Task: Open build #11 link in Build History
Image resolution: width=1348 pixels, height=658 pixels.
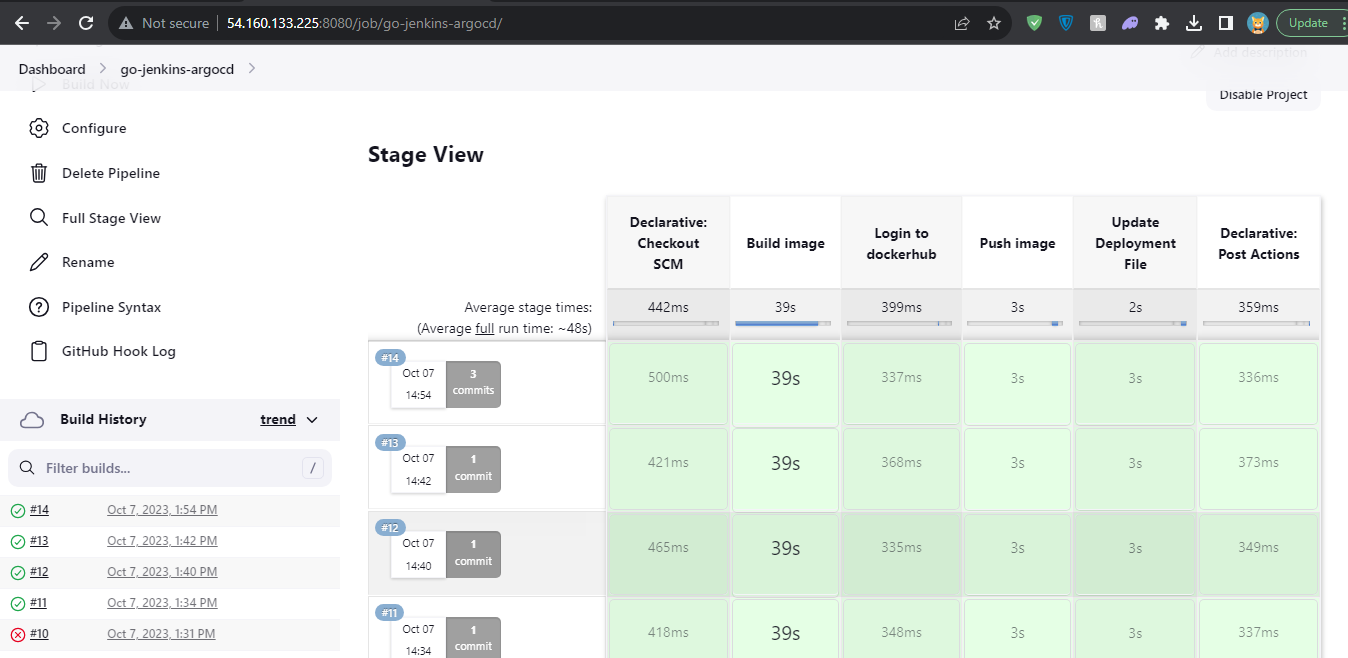Action: pyautogui.click(x=39, y=603)
